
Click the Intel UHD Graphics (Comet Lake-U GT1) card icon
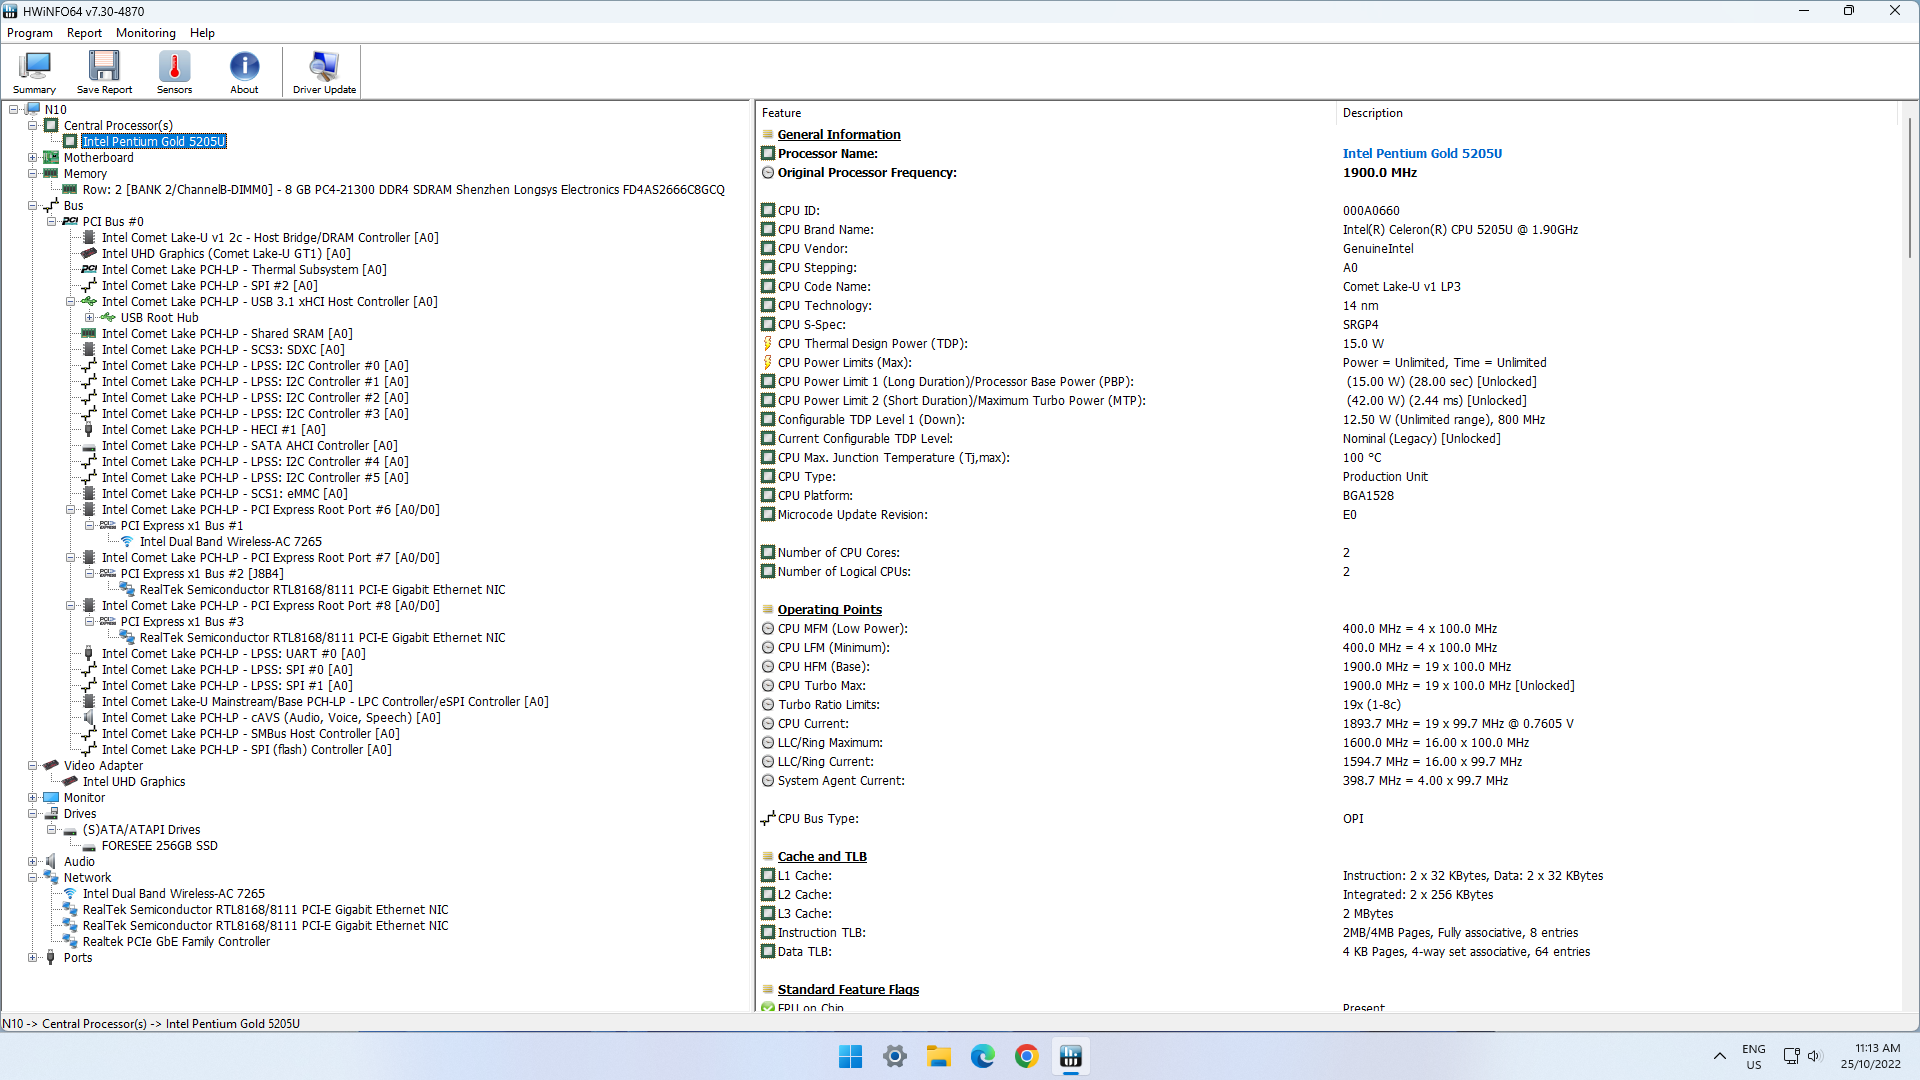[89, 254]
